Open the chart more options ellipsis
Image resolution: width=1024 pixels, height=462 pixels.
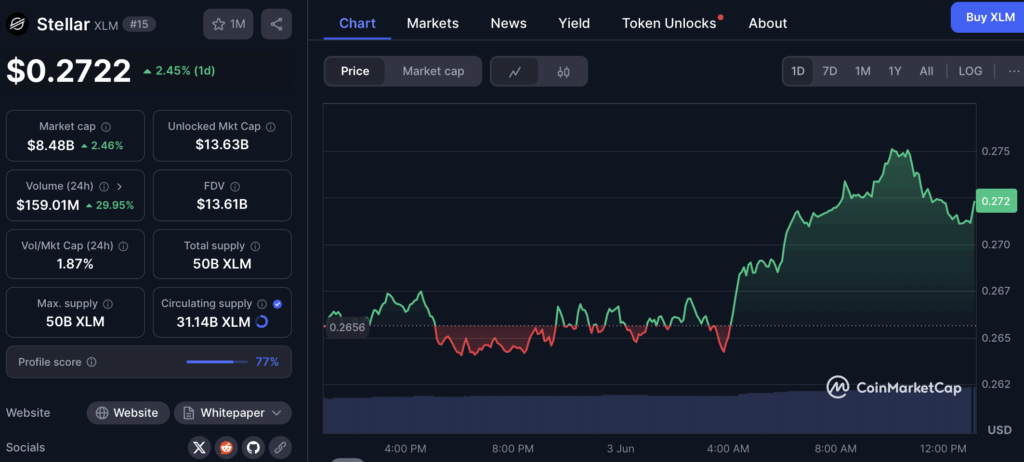[x=1014, y=71]
